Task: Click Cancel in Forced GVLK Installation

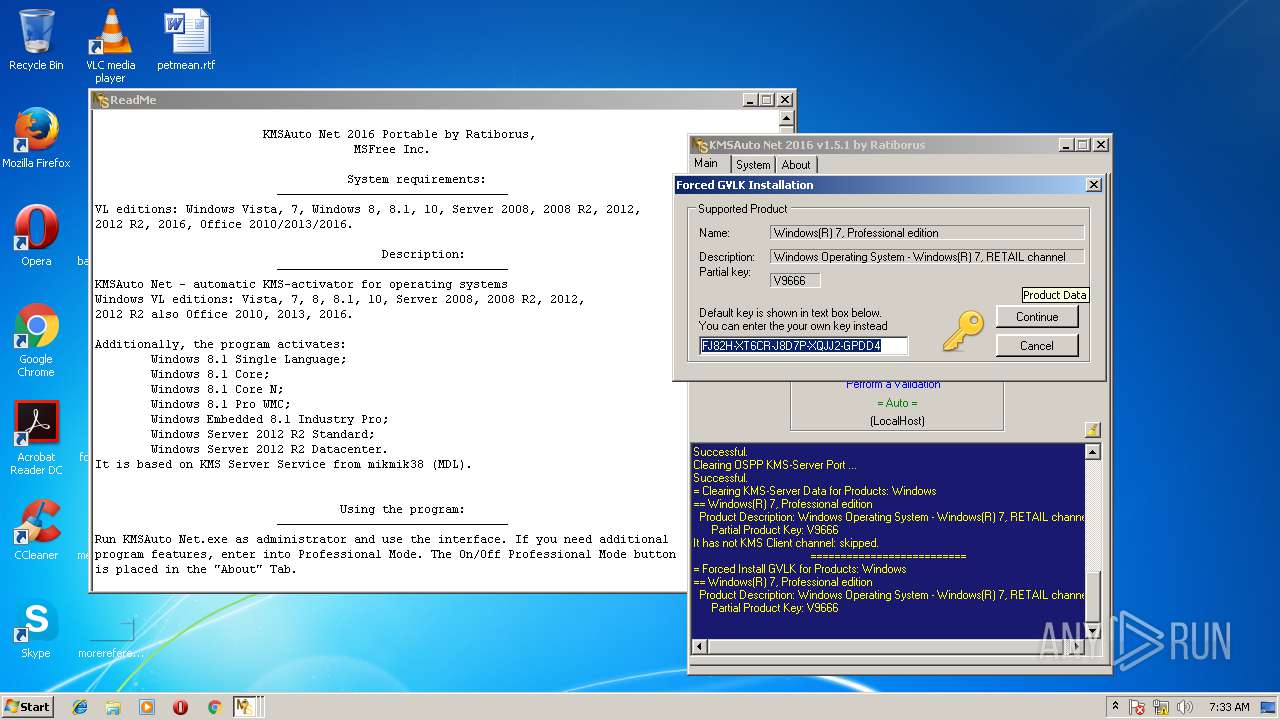Action: (x=1037, y=345)
